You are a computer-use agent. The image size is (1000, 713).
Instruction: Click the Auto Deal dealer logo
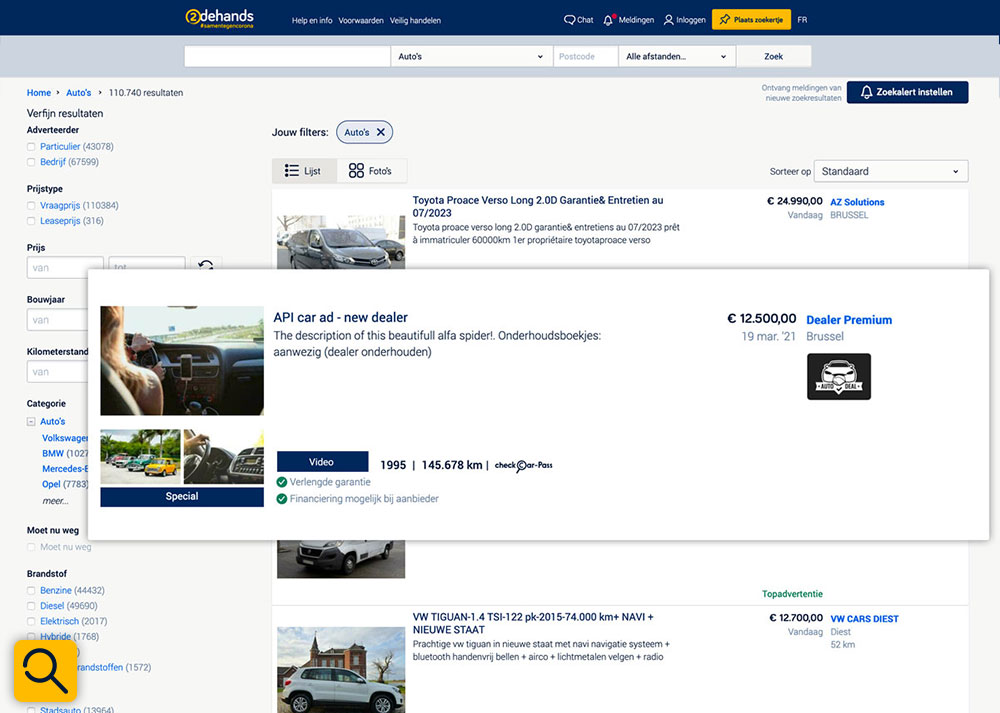coord(839,376)
